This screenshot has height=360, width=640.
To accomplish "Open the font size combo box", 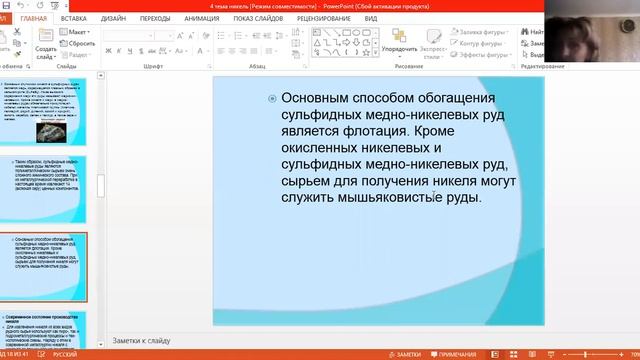I will point(164,36).
